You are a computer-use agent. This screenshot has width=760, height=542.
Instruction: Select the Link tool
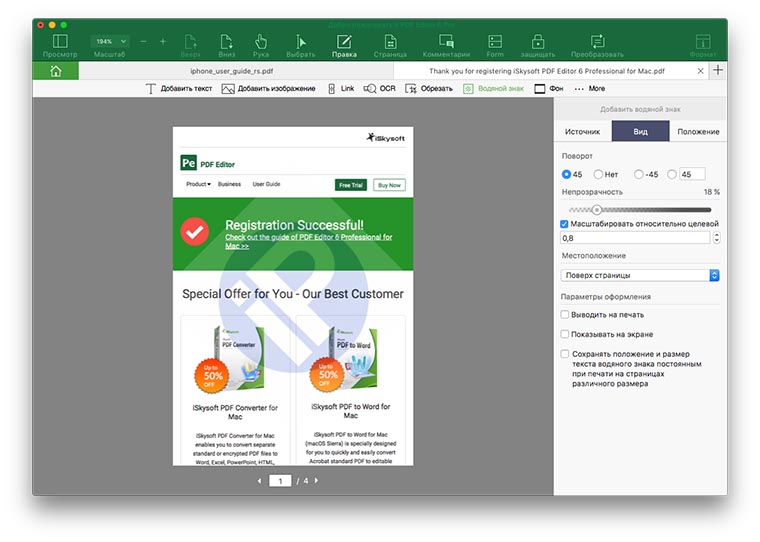click(x=341, y=89)
